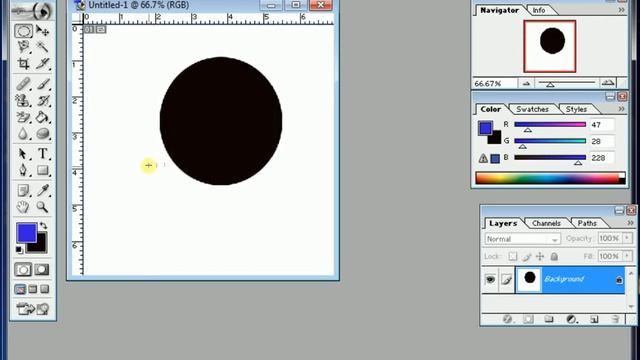Select Standard Screen Mode

point(20,289)
